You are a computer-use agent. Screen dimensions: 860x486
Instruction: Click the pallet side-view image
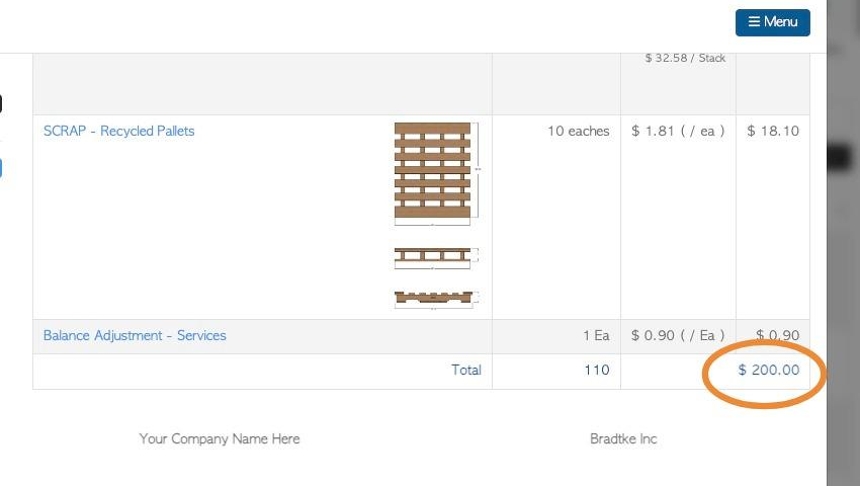point(437,258)
